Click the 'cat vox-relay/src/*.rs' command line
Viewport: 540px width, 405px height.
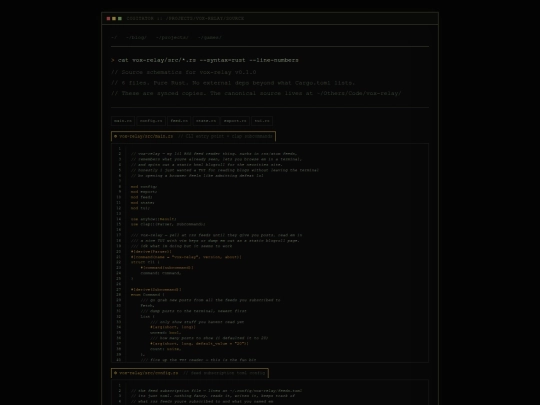pos(208,60)
